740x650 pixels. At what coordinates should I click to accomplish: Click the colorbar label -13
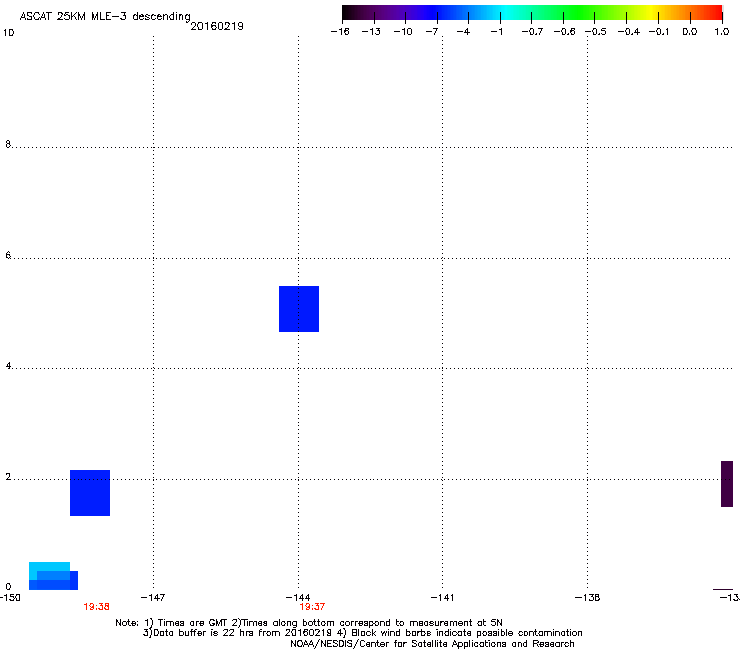point(371,32)
